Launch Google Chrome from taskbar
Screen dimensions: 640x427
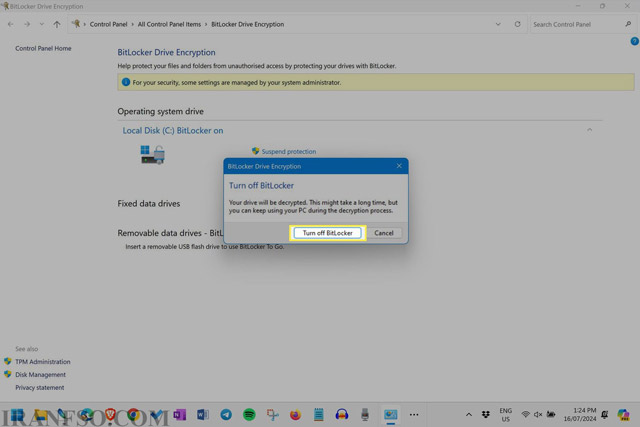[x=133, y=415]
